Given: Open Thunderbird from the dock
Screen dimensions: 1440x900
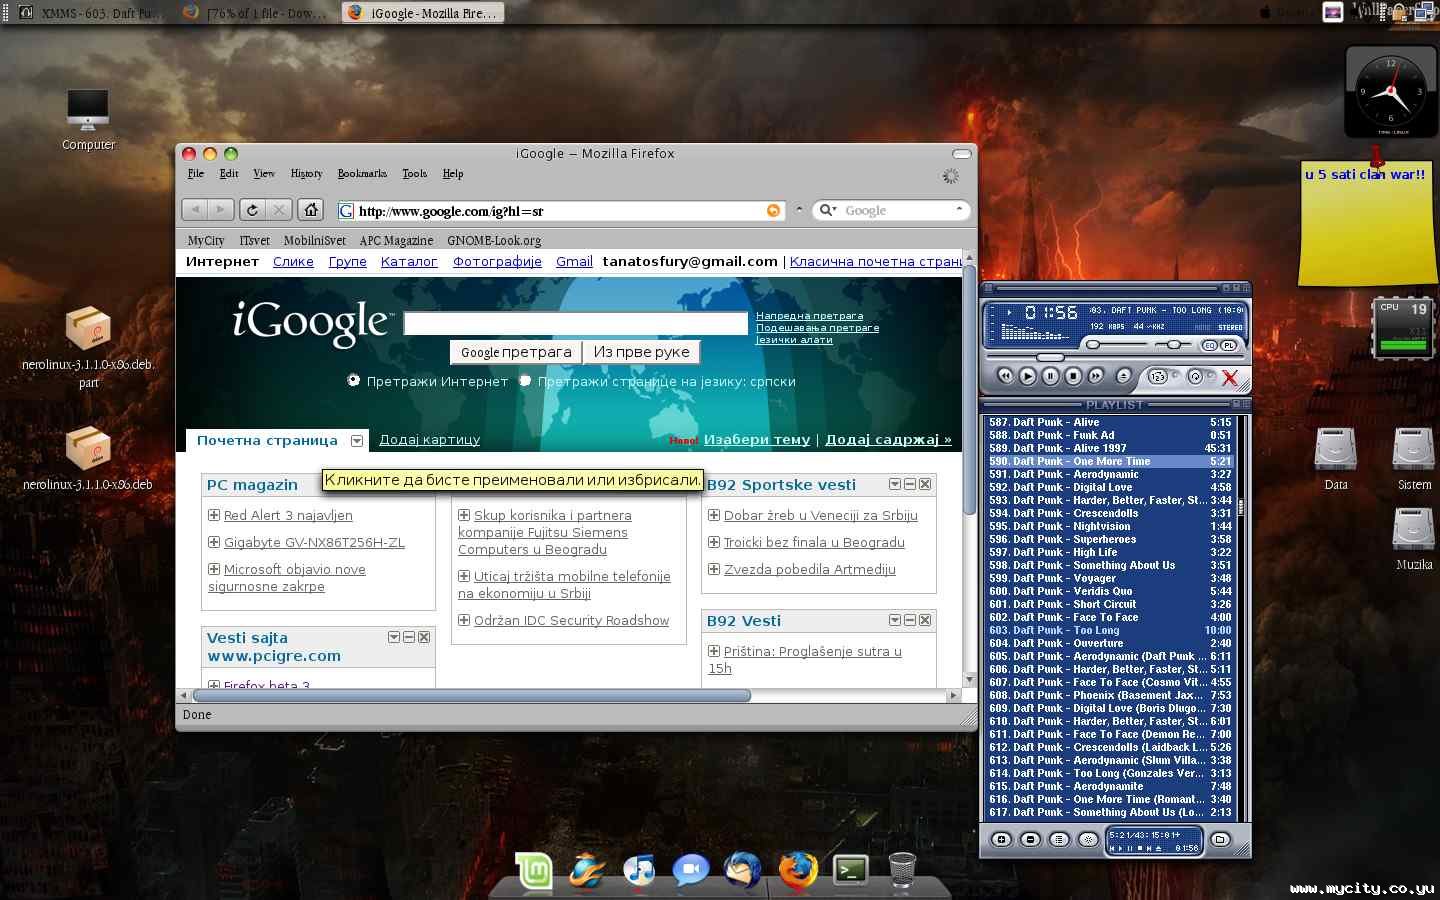Looking at the screenshot, I should 742,870.
